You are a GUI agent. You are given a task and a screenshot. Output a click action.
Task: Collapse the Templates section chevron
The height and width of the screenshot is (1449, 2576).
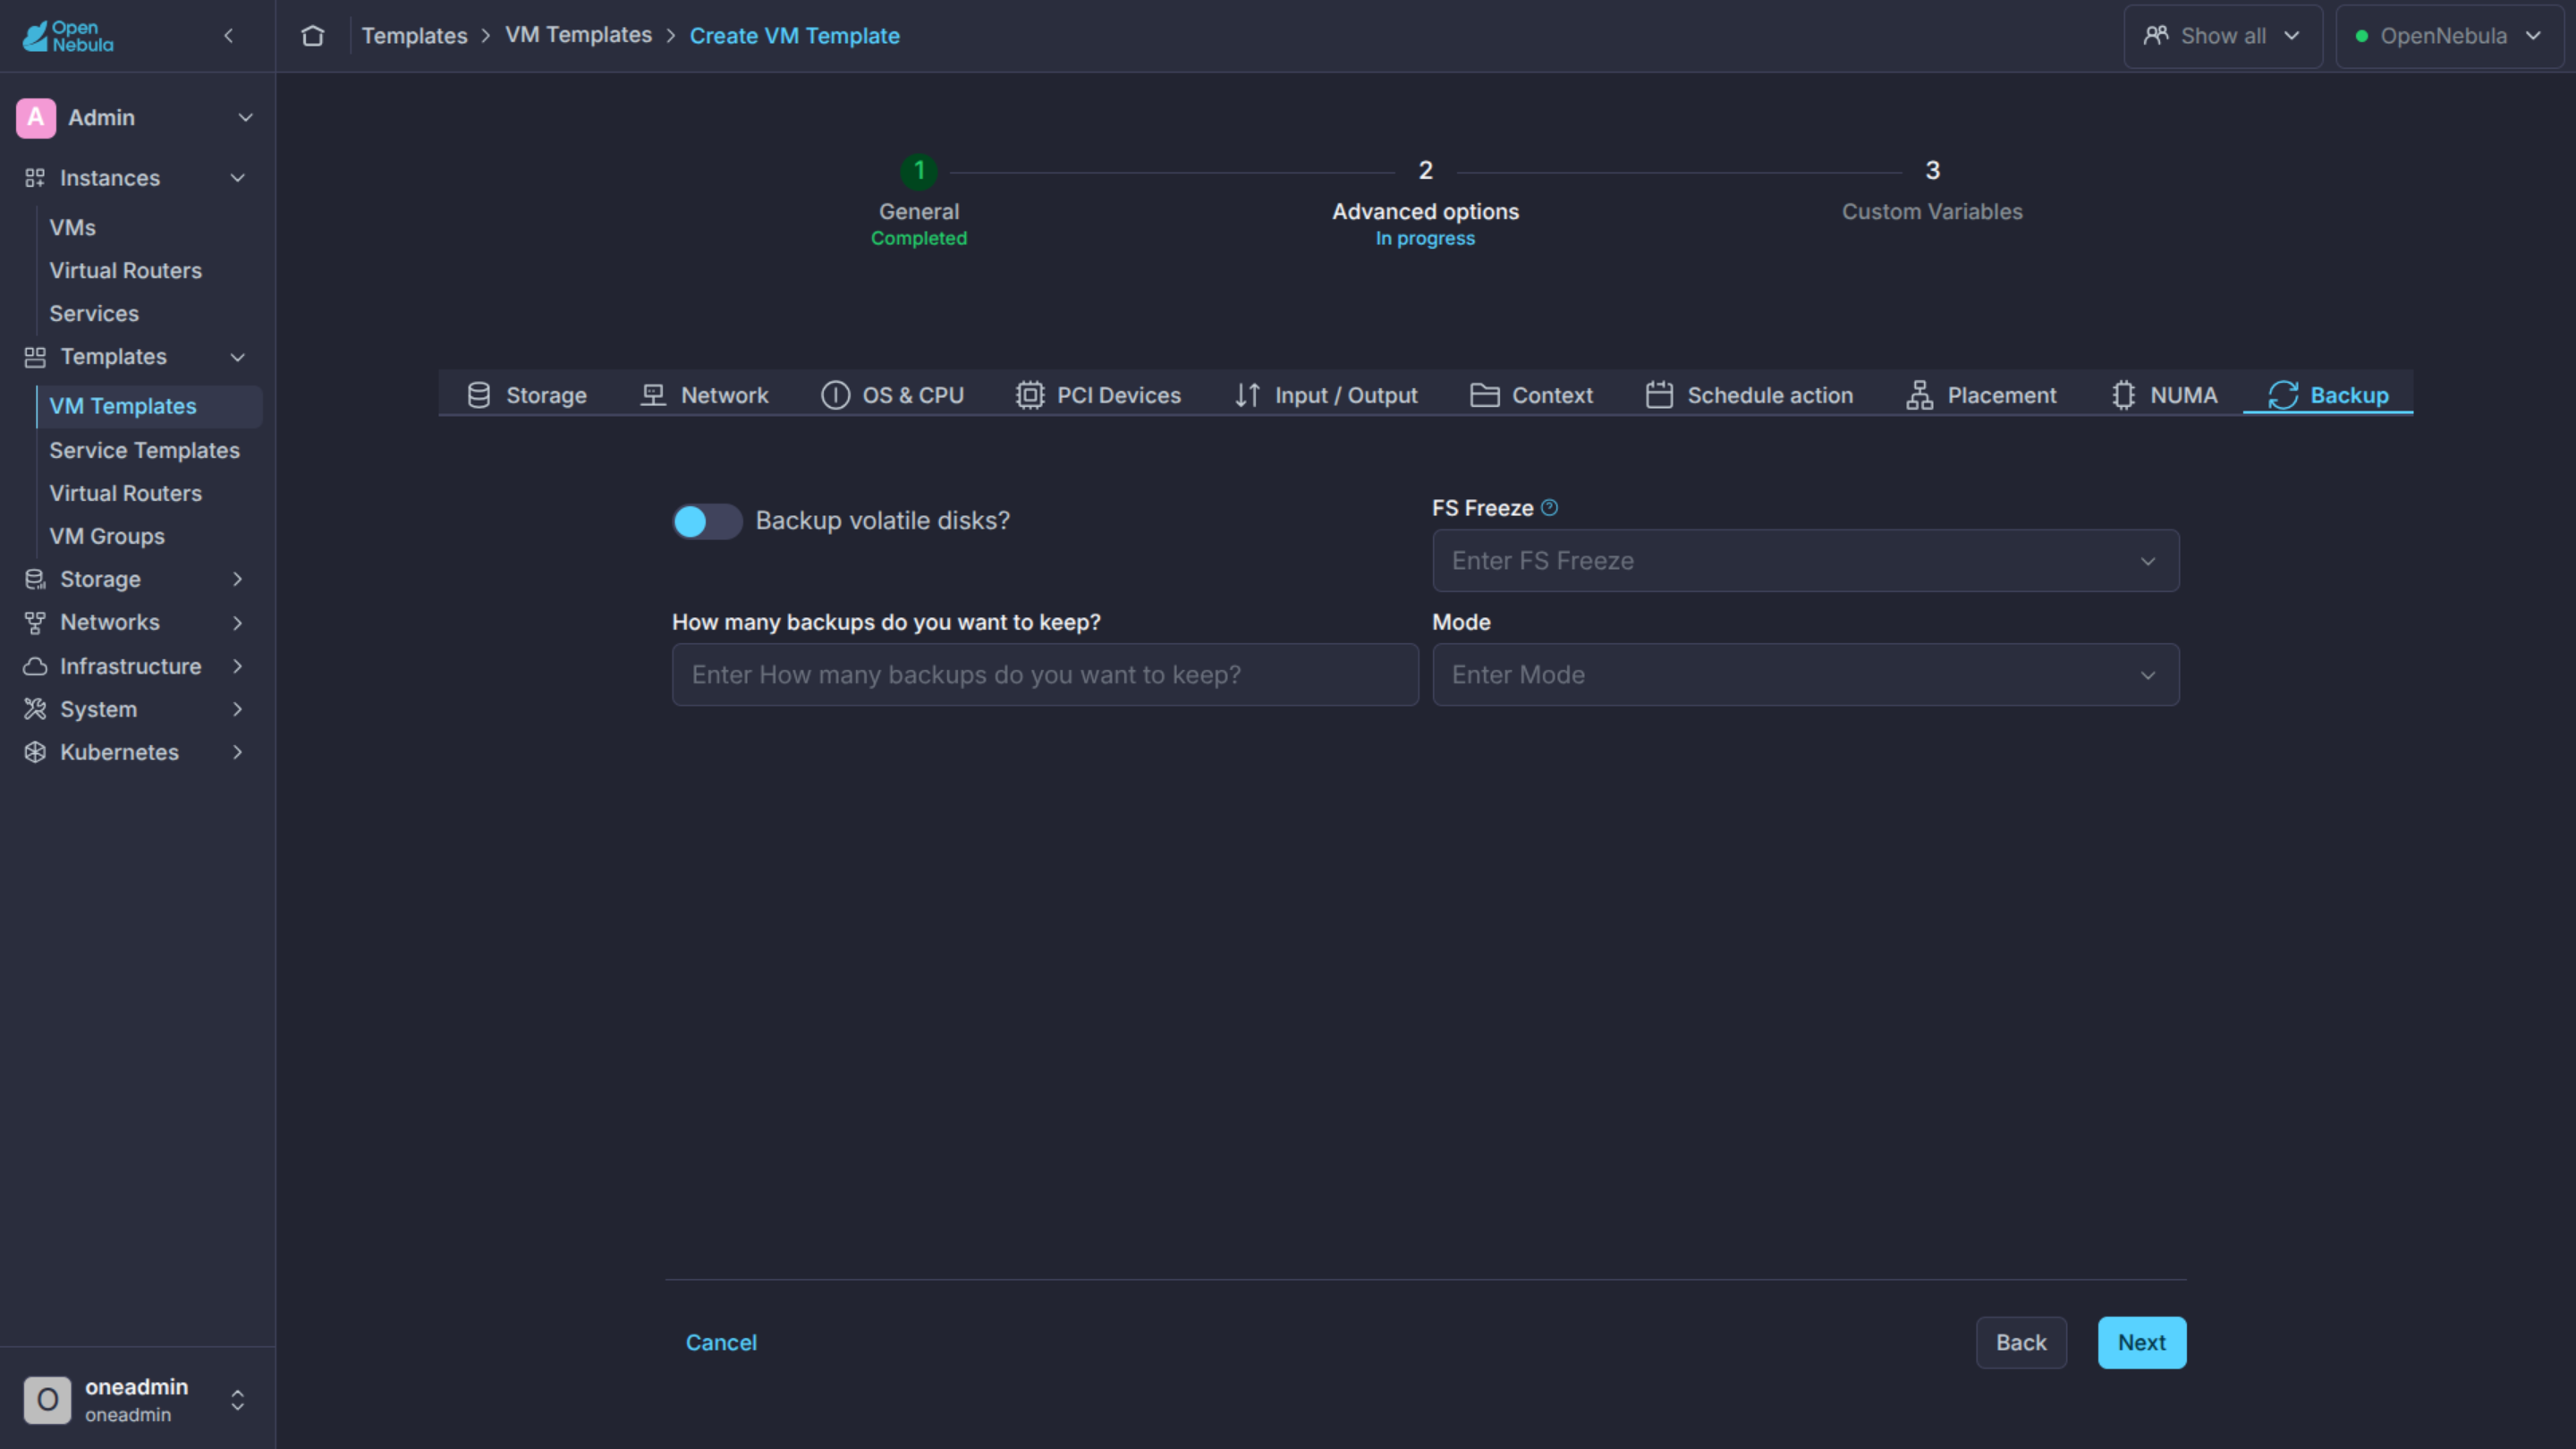238,357
